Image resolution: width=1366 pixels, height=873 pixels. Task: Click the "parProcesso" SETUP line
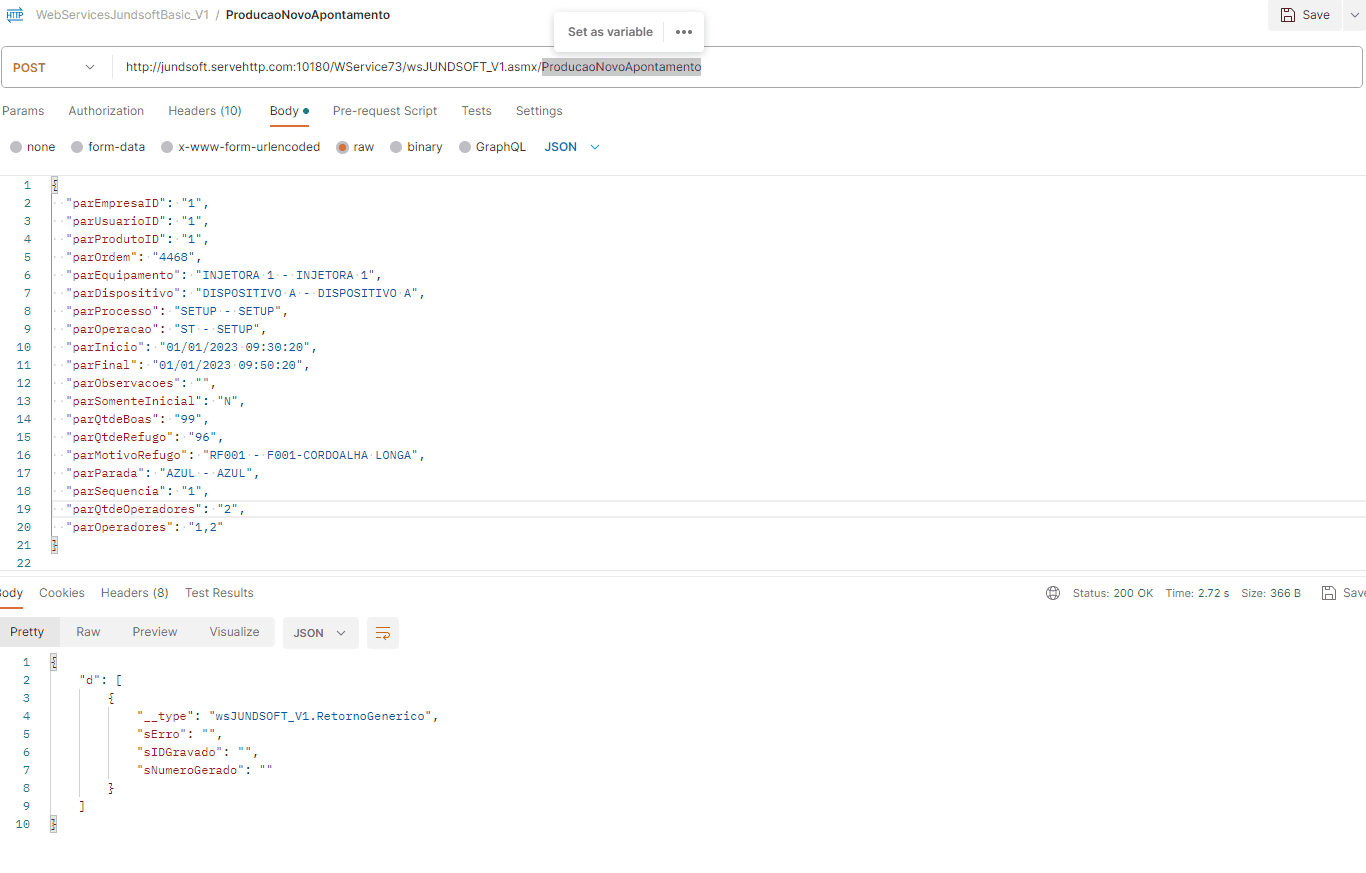(x=177, y=311)
